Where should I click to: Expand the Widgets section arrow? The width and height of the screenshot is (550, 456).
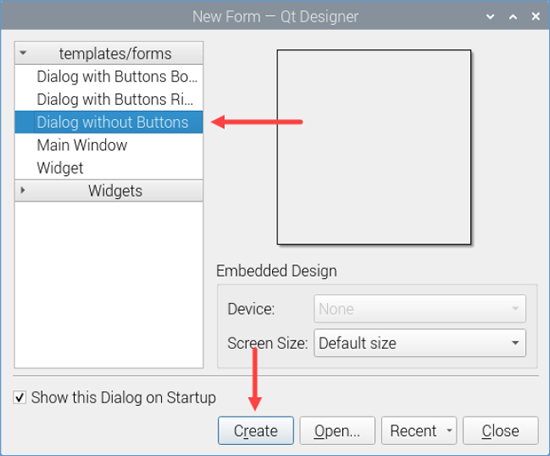(22, 190)
